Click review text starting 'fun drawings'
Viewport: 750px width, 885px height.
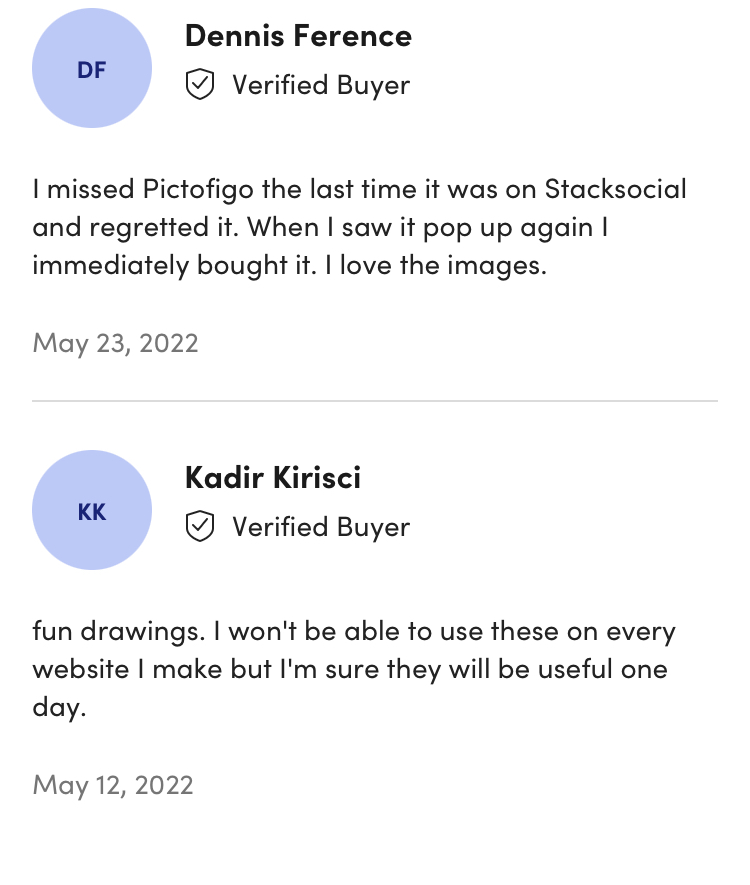[354, 669]
